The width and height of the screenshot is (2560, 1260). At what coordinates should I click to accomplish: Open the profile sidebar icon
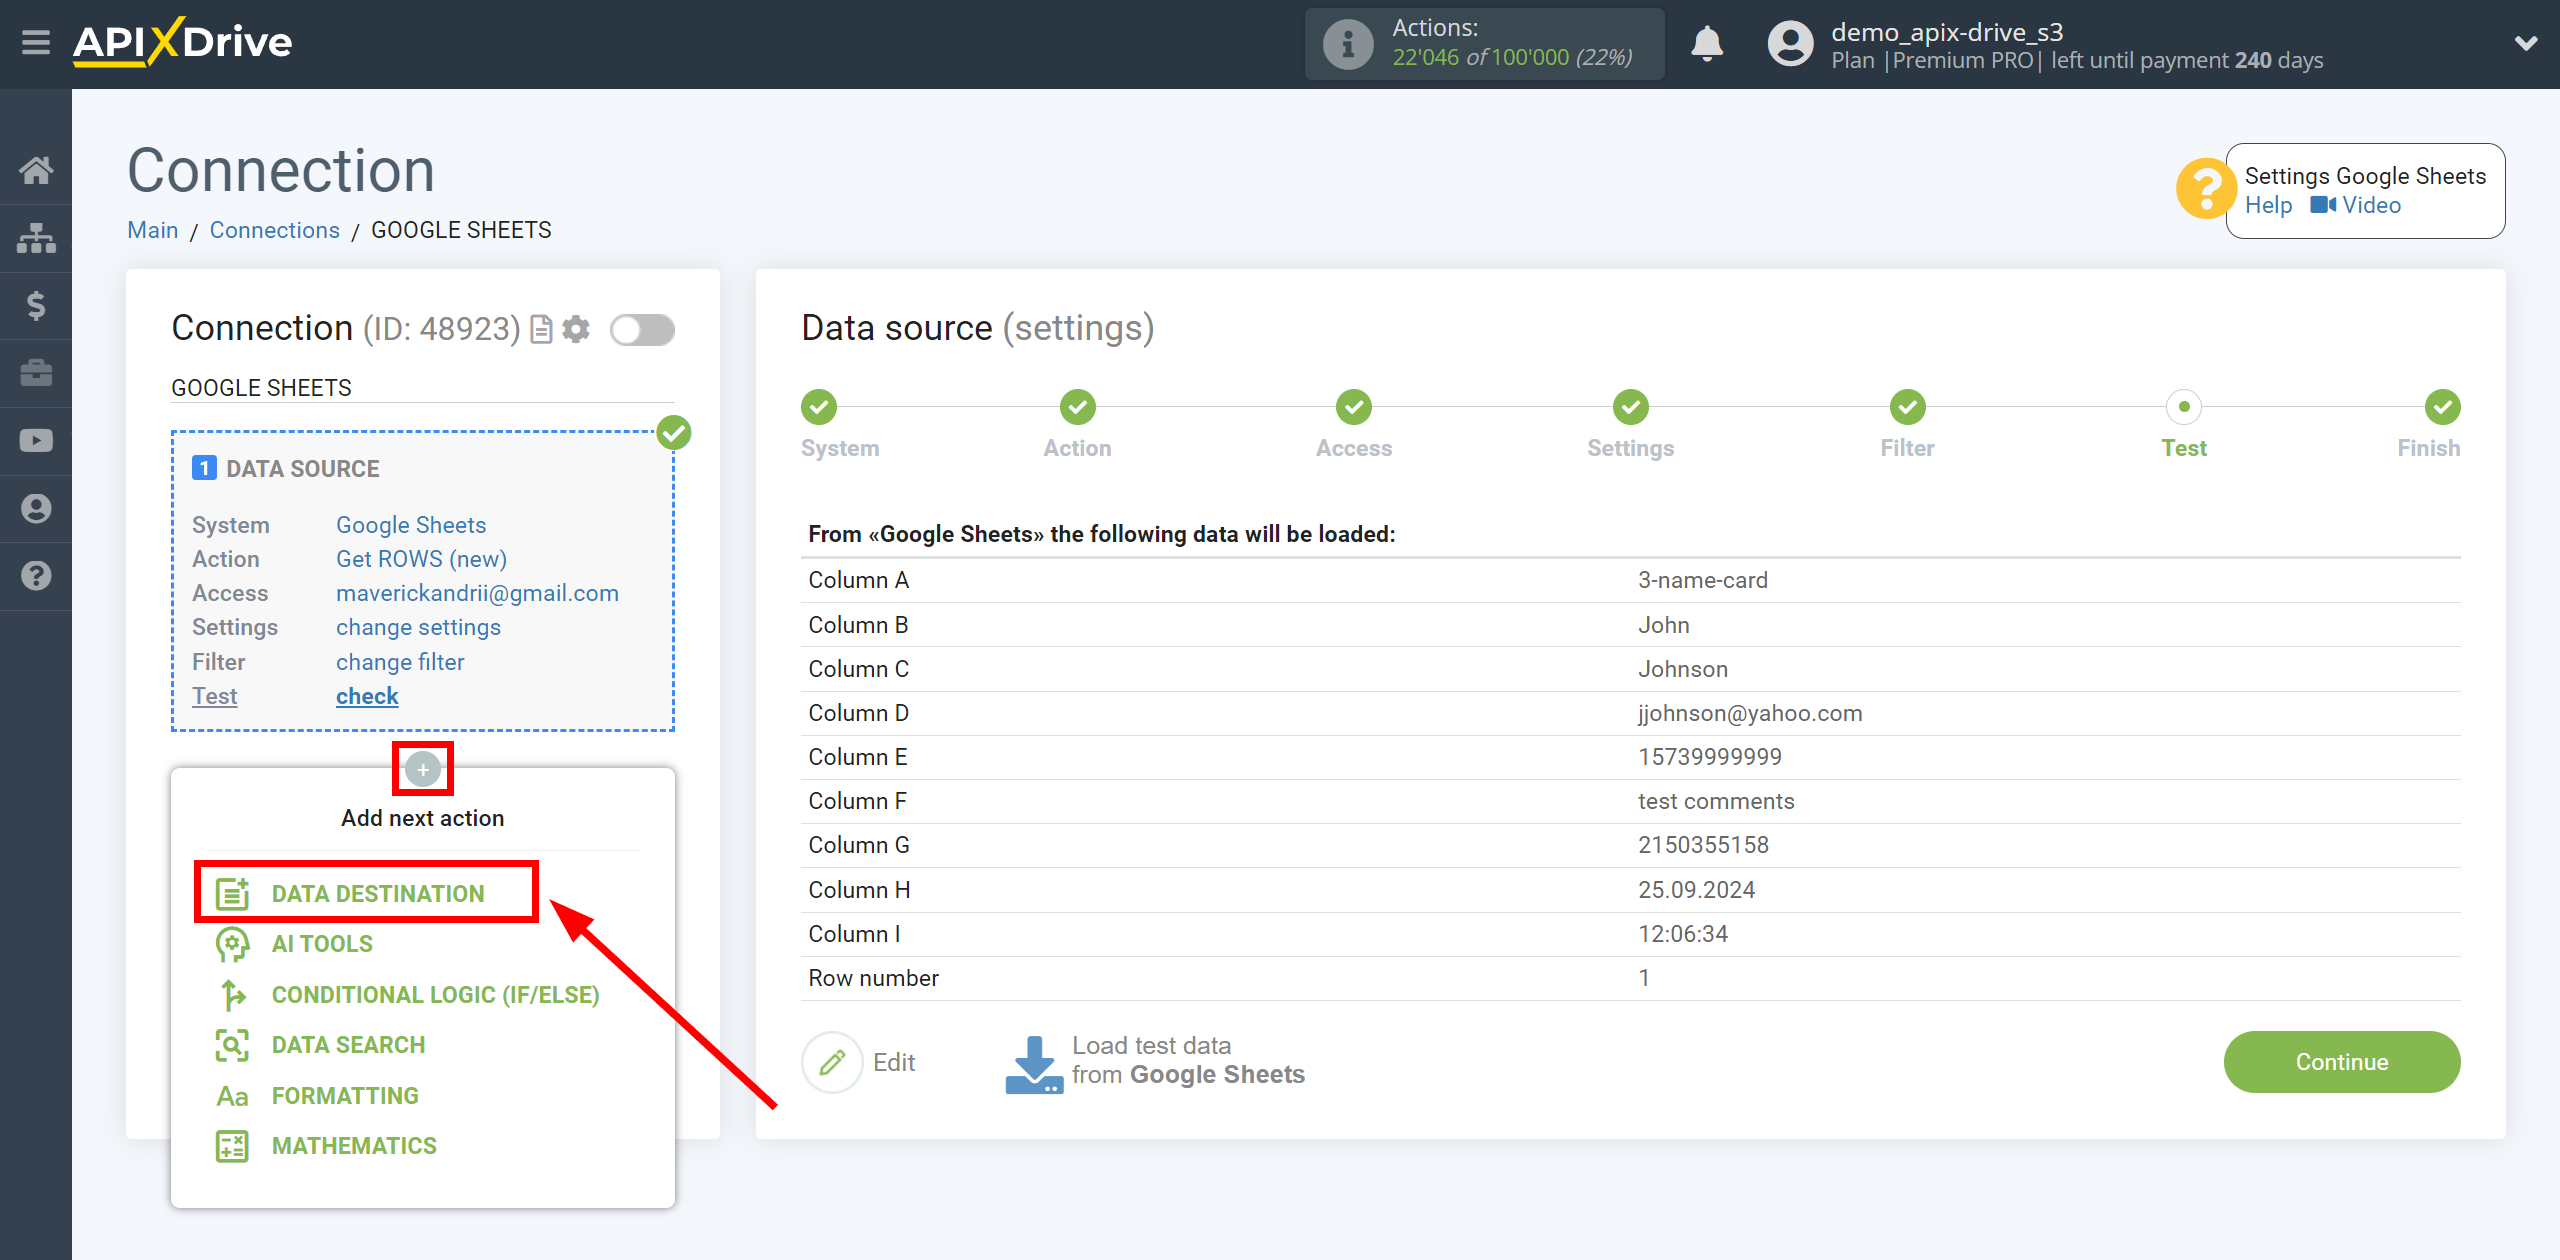(x=36, y=509)
